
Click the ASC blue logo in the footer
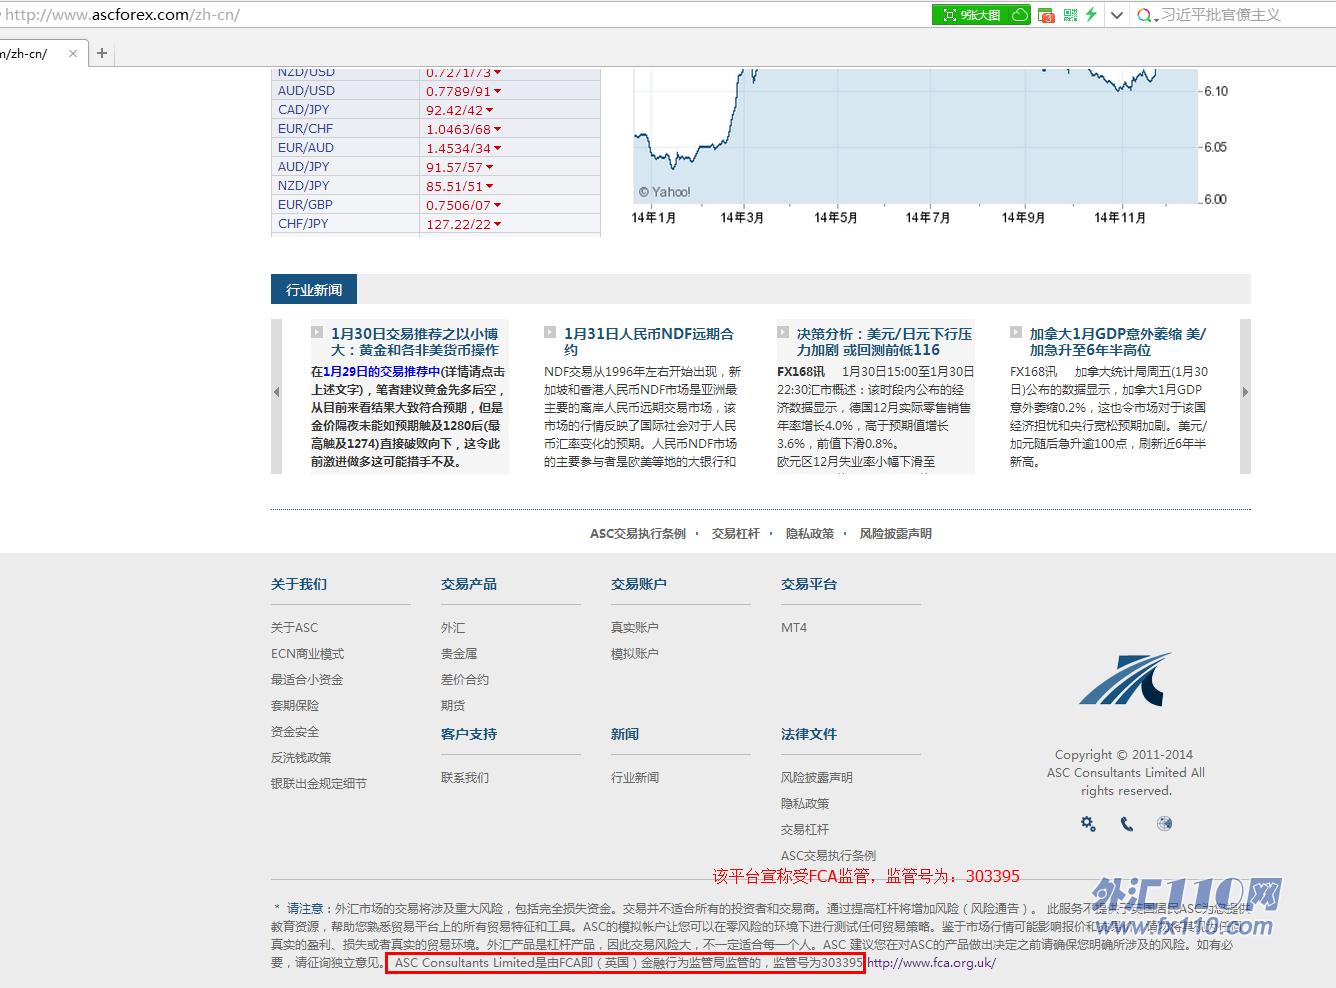pos(1125,680)
